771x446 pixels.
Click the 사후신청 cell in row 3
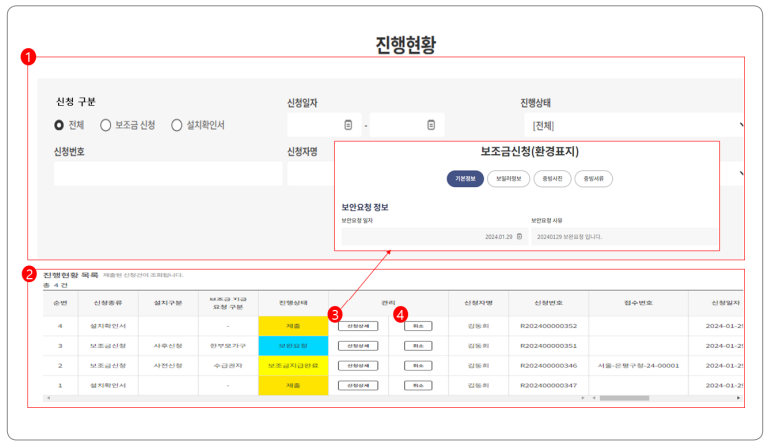click(x=168, y=346)
